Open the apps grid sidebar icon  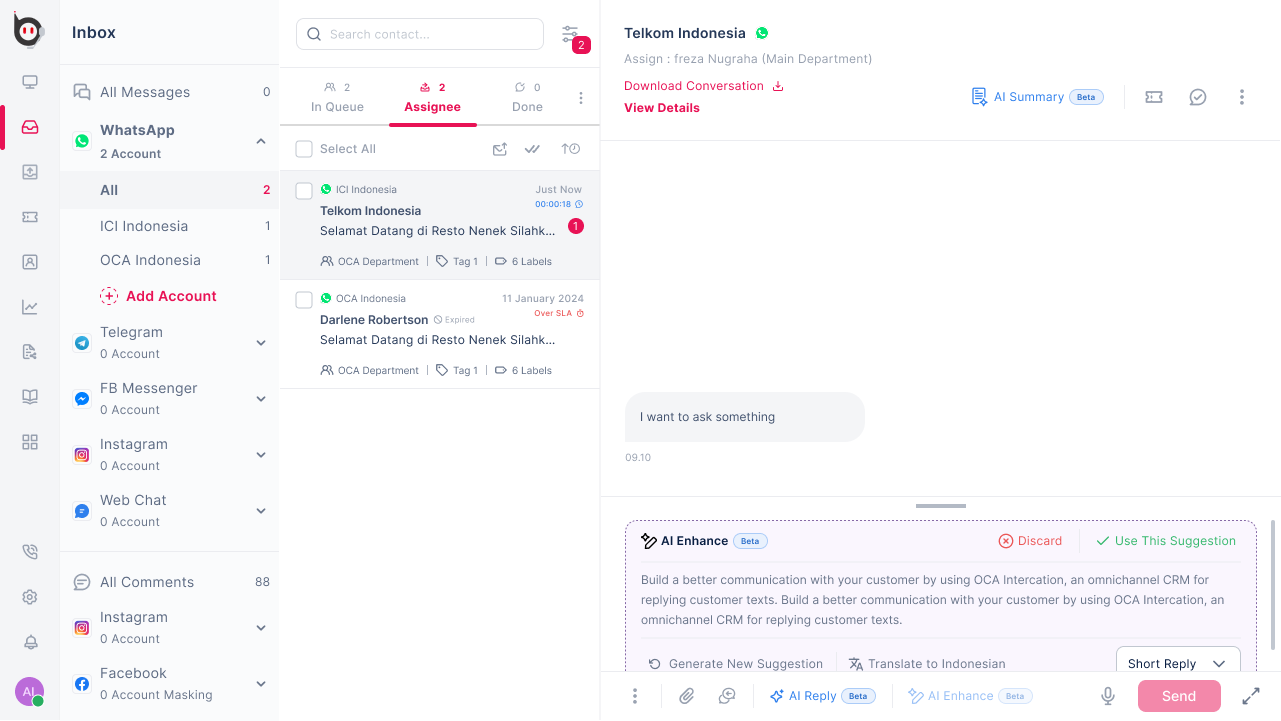(x=30, y=442)
